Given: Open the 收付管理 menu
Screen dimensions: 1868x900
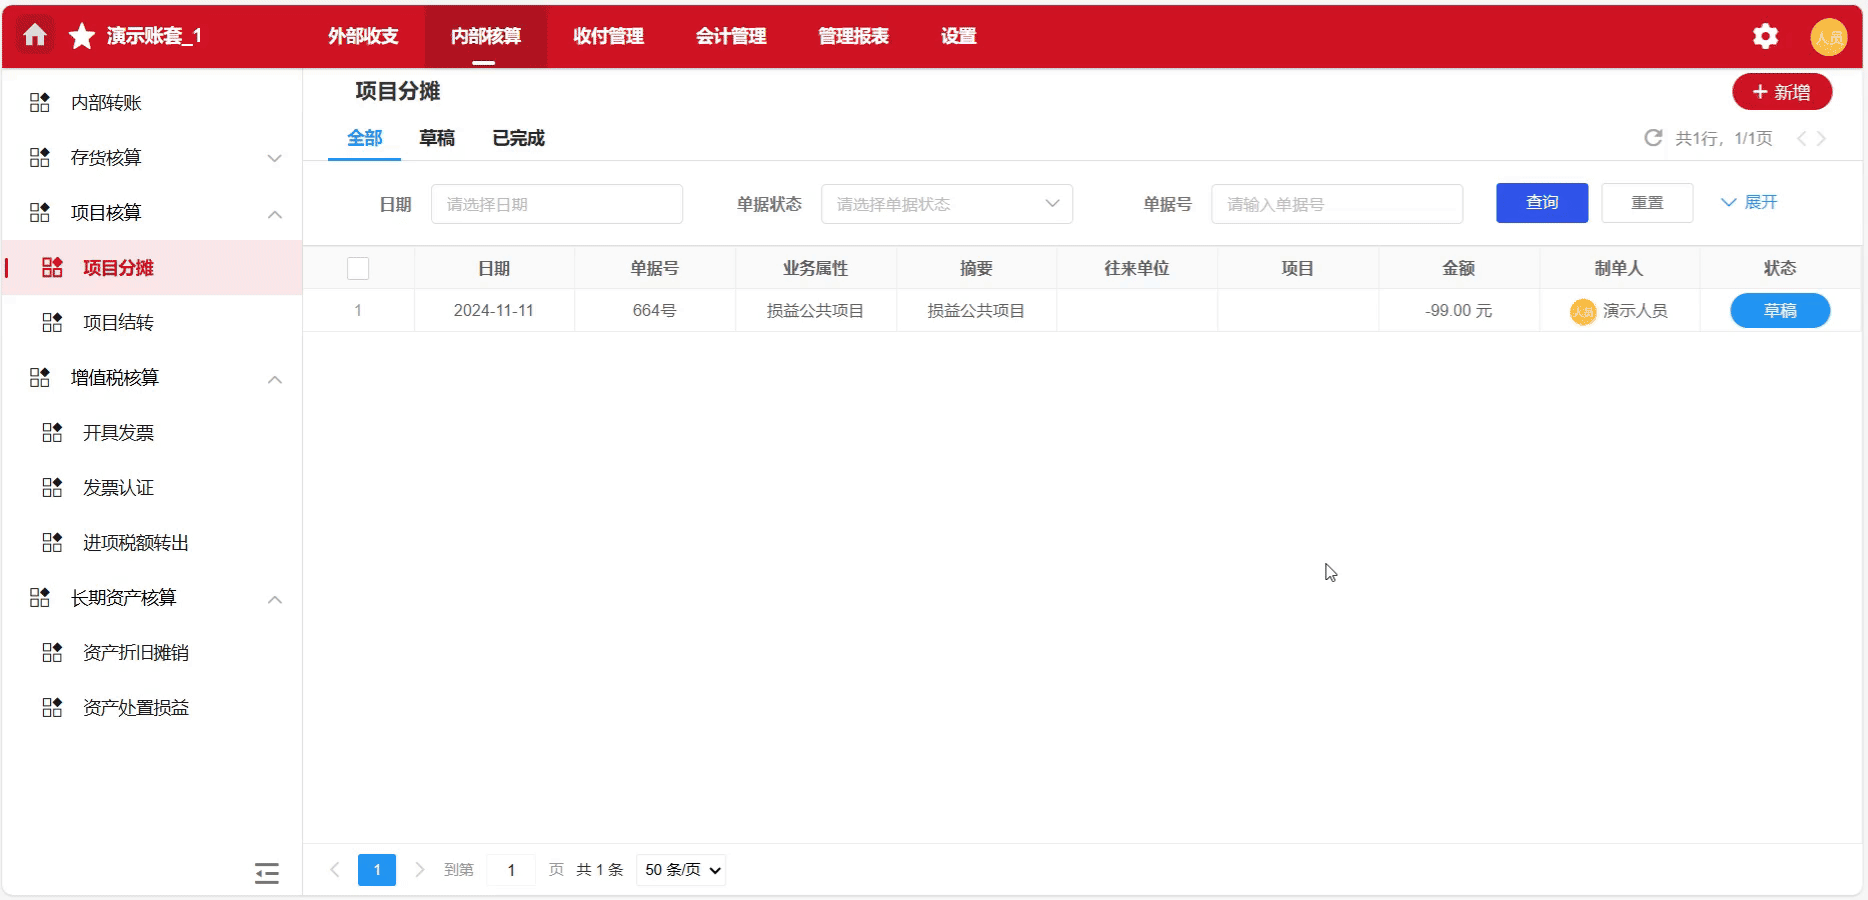Looking at the screenshot, I should (x=607, y=36).
